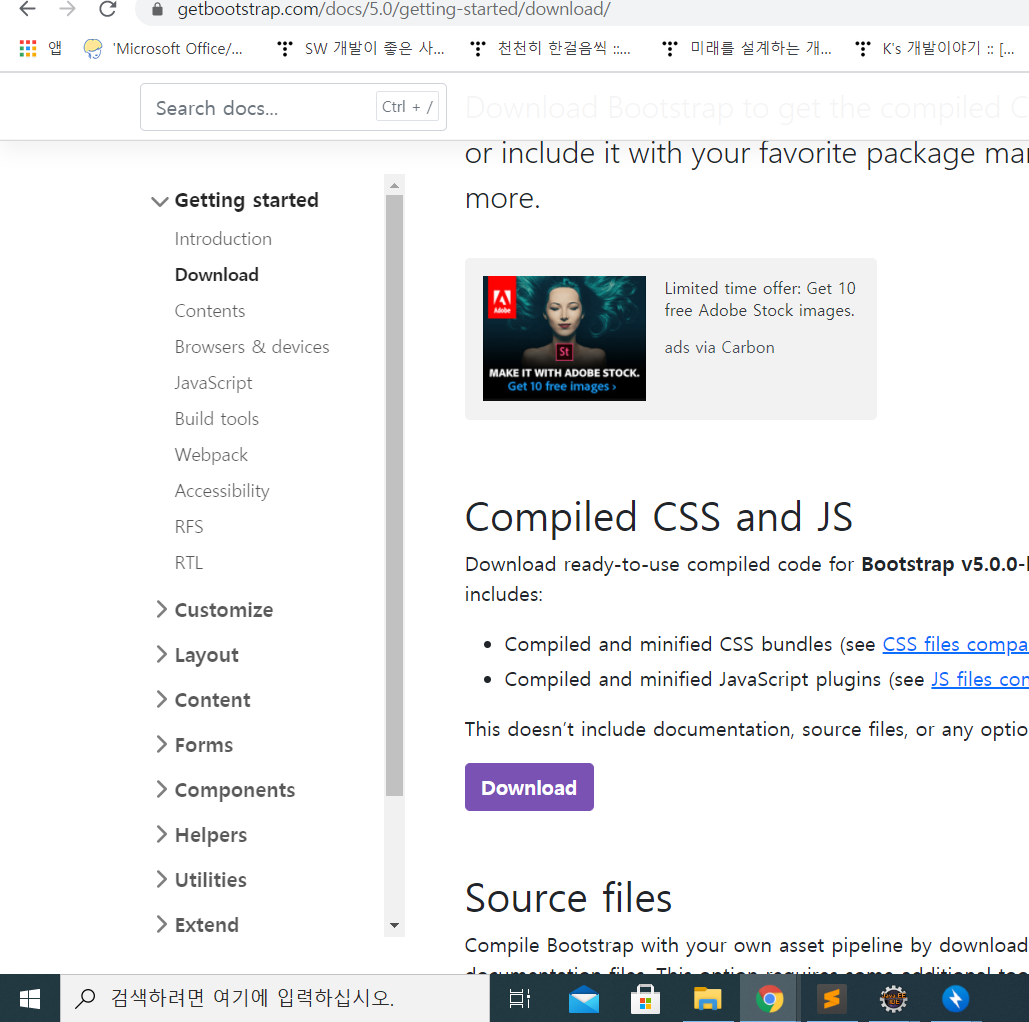Switch to Chrome in taskbar

point(769,999)
